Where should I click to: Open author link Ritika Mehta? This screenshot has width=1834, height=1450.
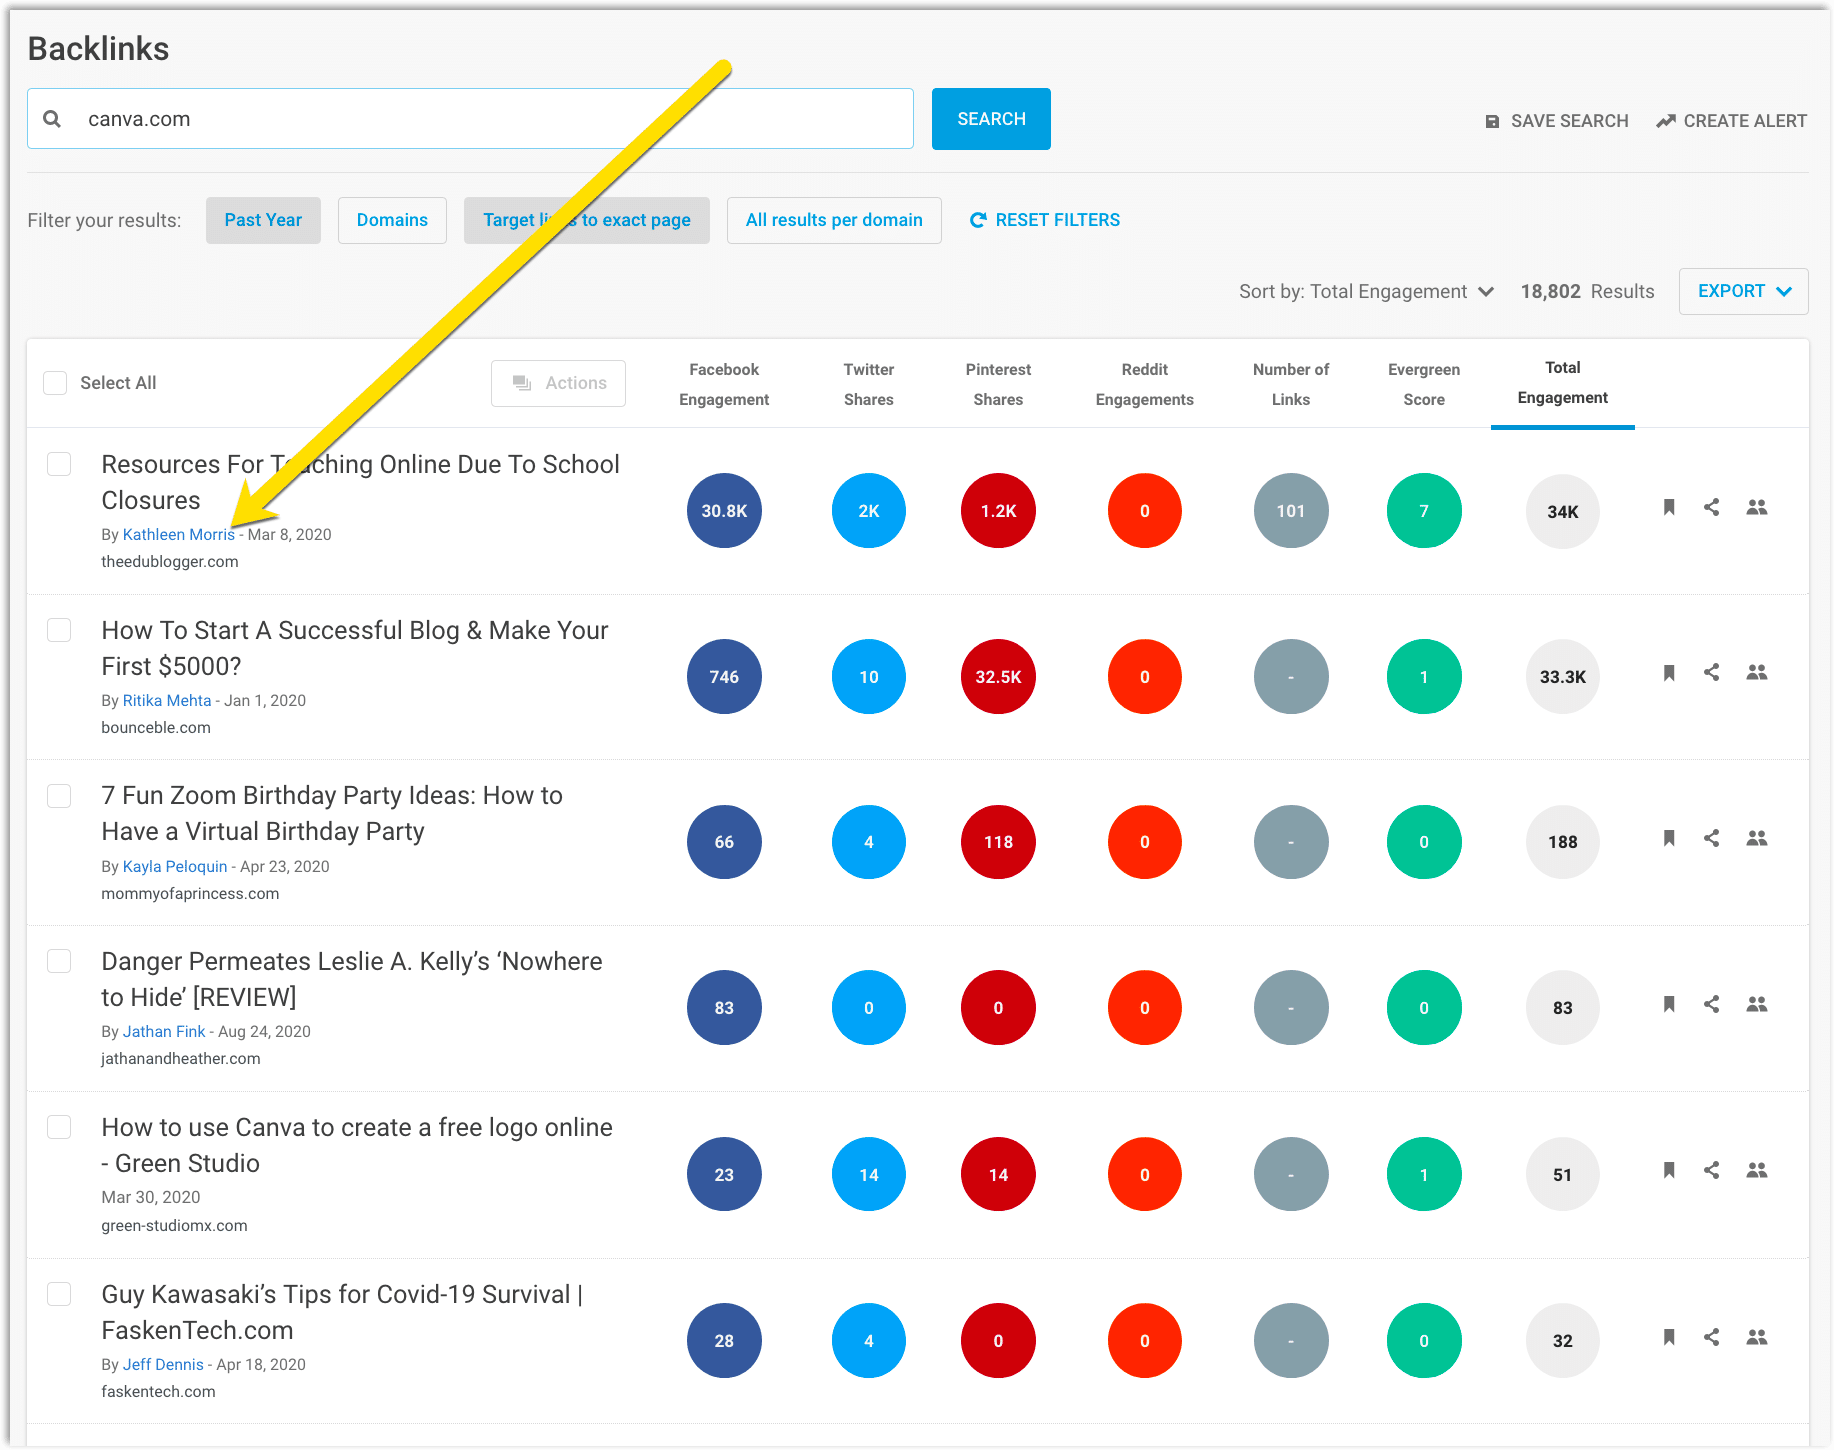tap(167, 700)
